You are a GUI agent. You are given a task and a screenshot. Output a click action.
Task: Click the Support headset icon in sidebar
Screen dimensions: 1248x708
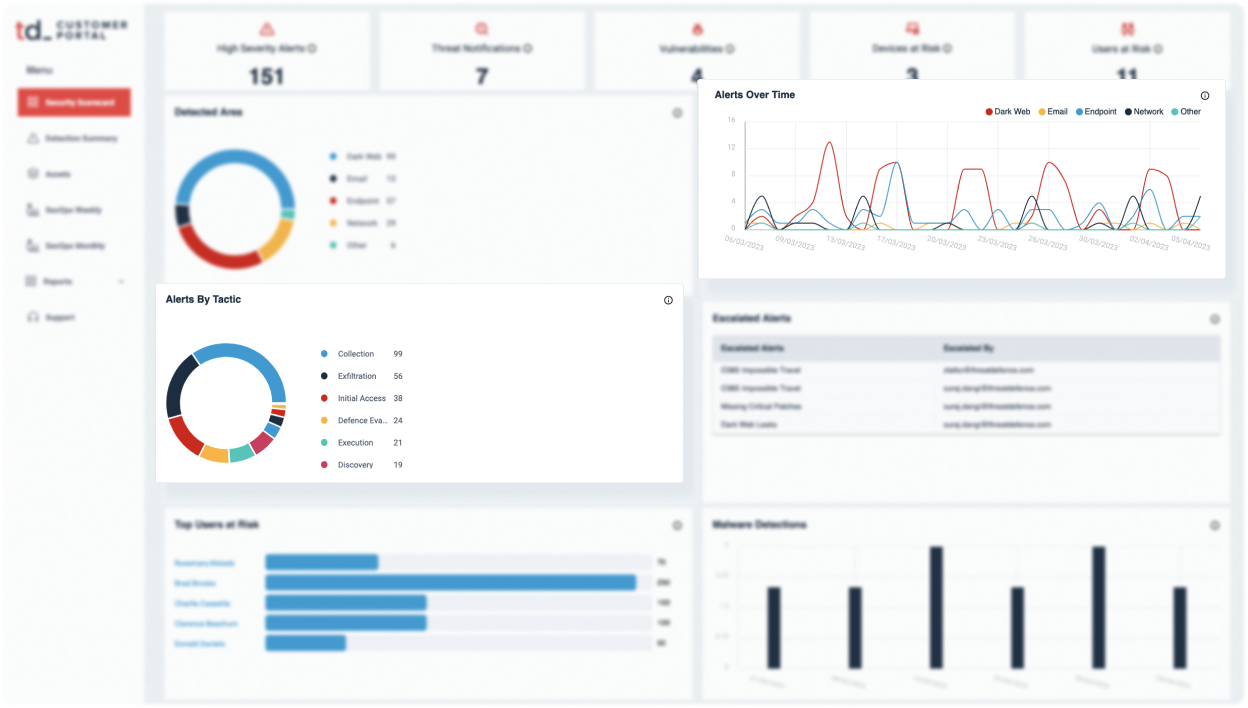tap(33, 317)
